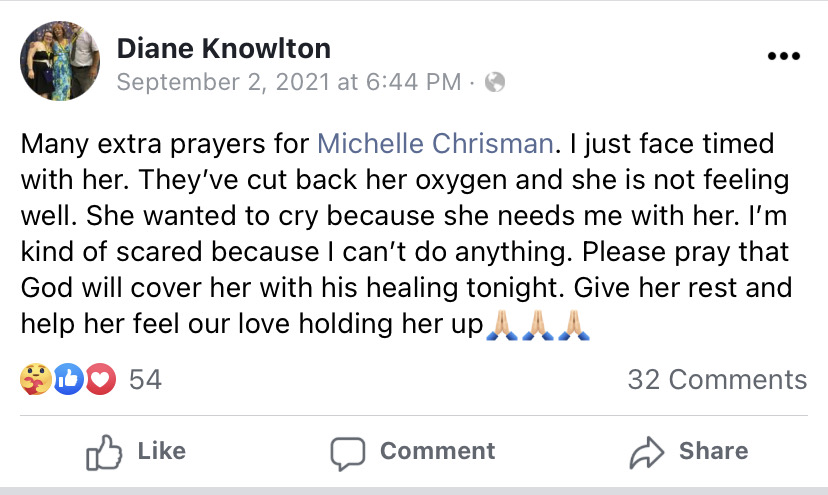Click the September 2, 2021 timestamp
This screenshot has height=495, width=828.
289,82
